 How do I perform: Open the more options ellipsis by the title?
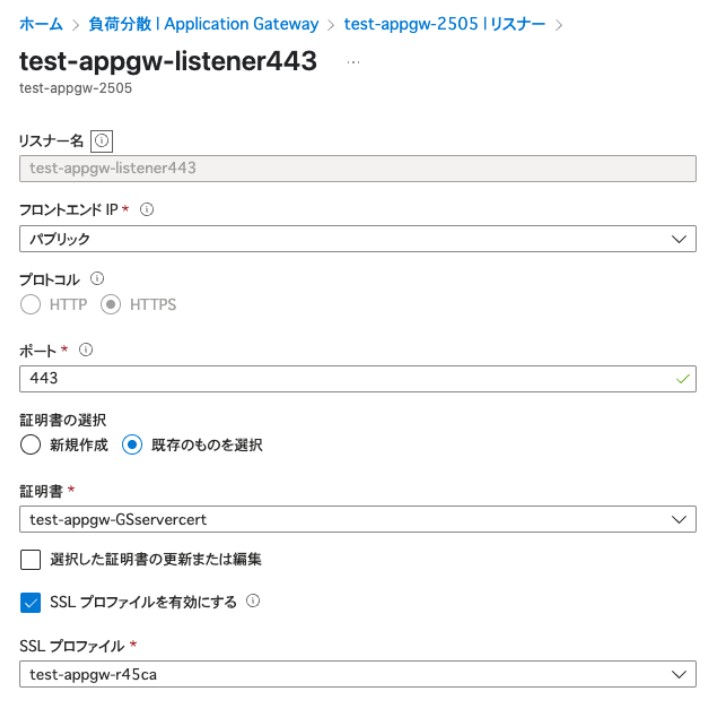coord(351,62)
